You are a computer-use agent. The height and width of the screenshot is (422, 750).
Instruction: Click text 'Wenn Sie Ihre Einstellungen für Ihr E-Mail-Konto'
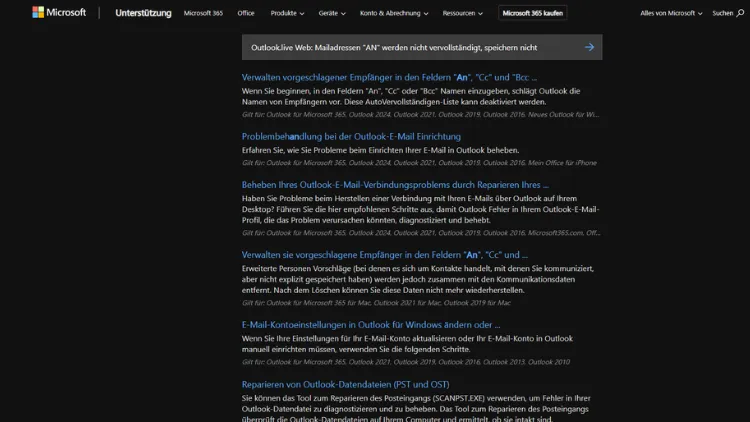[x=407, y=344]
